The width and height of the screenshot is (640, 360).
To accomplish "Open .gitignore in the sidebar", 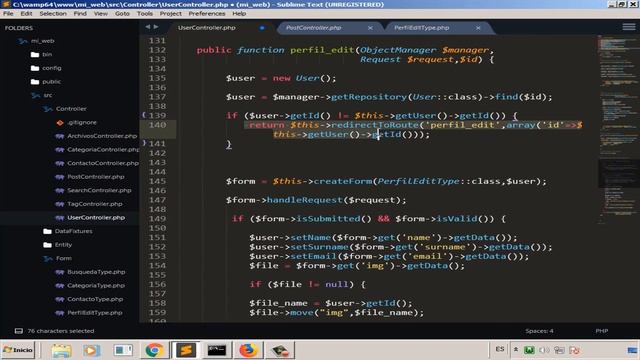I will pyautogui.click(x=82, y=122).
